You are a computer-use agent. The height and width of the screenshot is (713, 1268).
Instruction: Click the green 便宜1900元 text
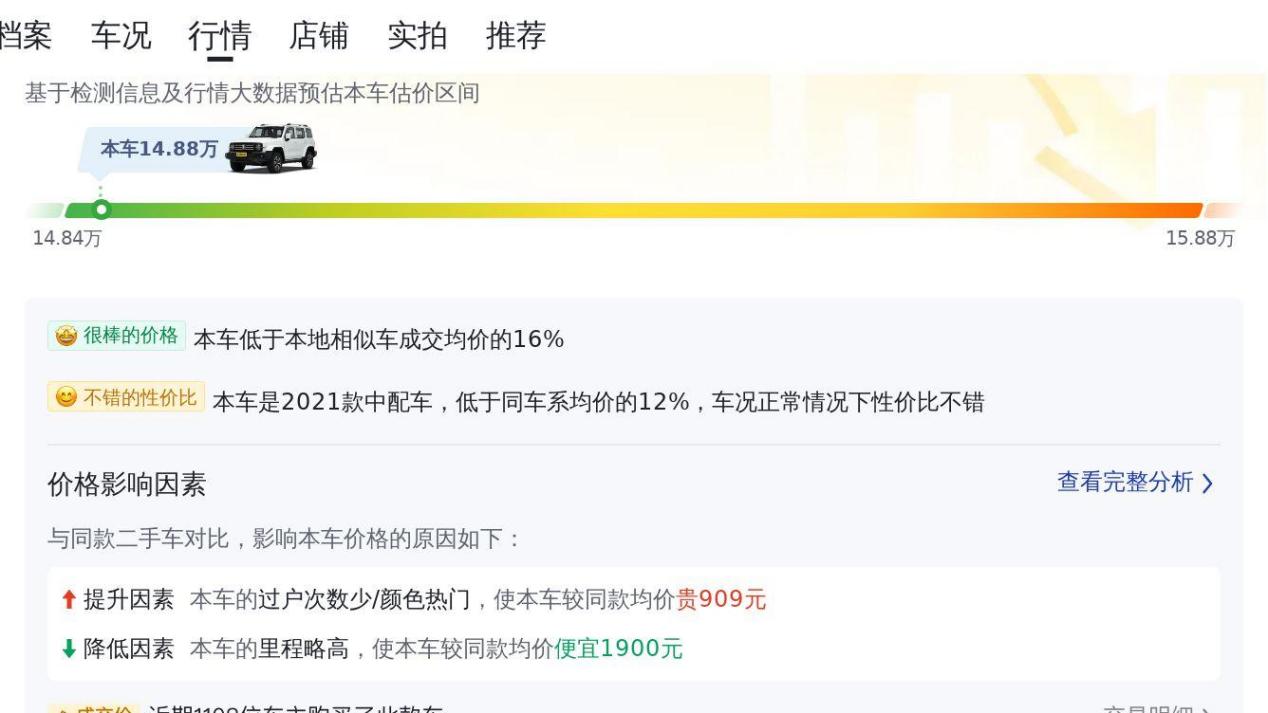pos(618,649)
